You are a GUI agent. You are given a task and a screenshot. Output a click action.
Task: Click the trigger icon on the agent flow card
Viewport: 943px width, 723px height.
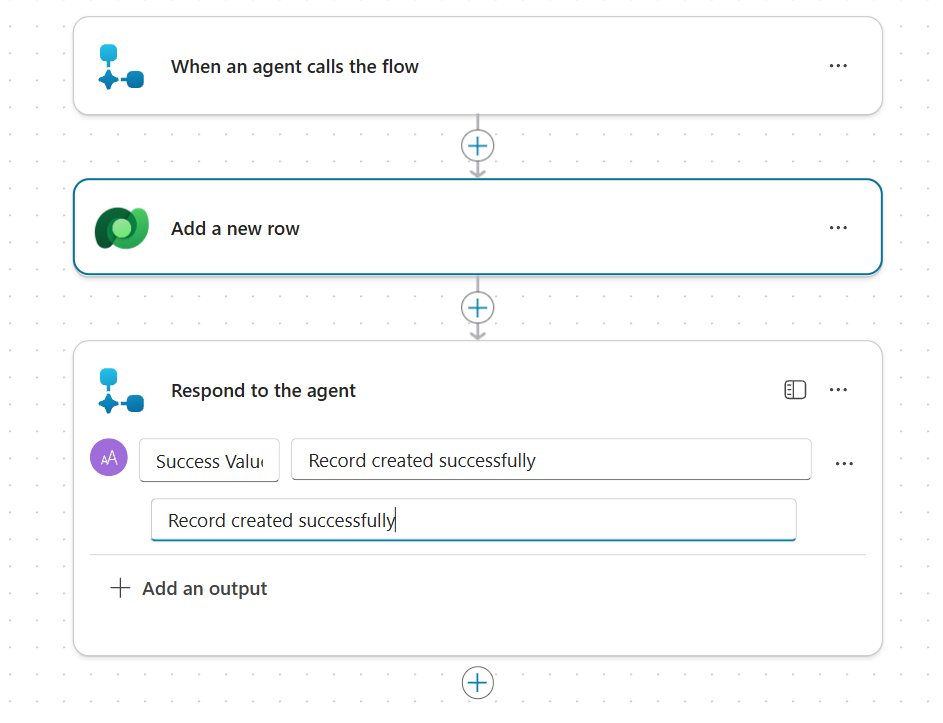coord(121,67)
